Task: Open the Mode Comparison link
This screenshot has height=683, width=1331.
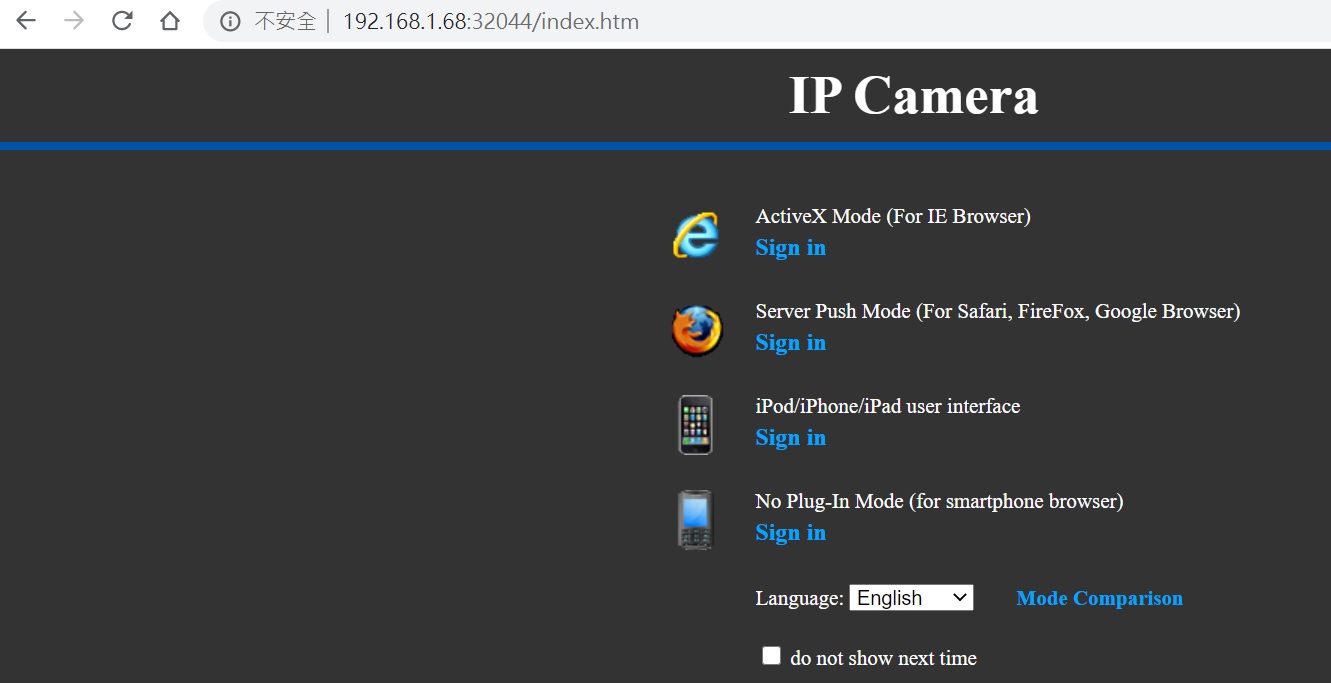Action: pyautogui.click(x=1099, y=598)
